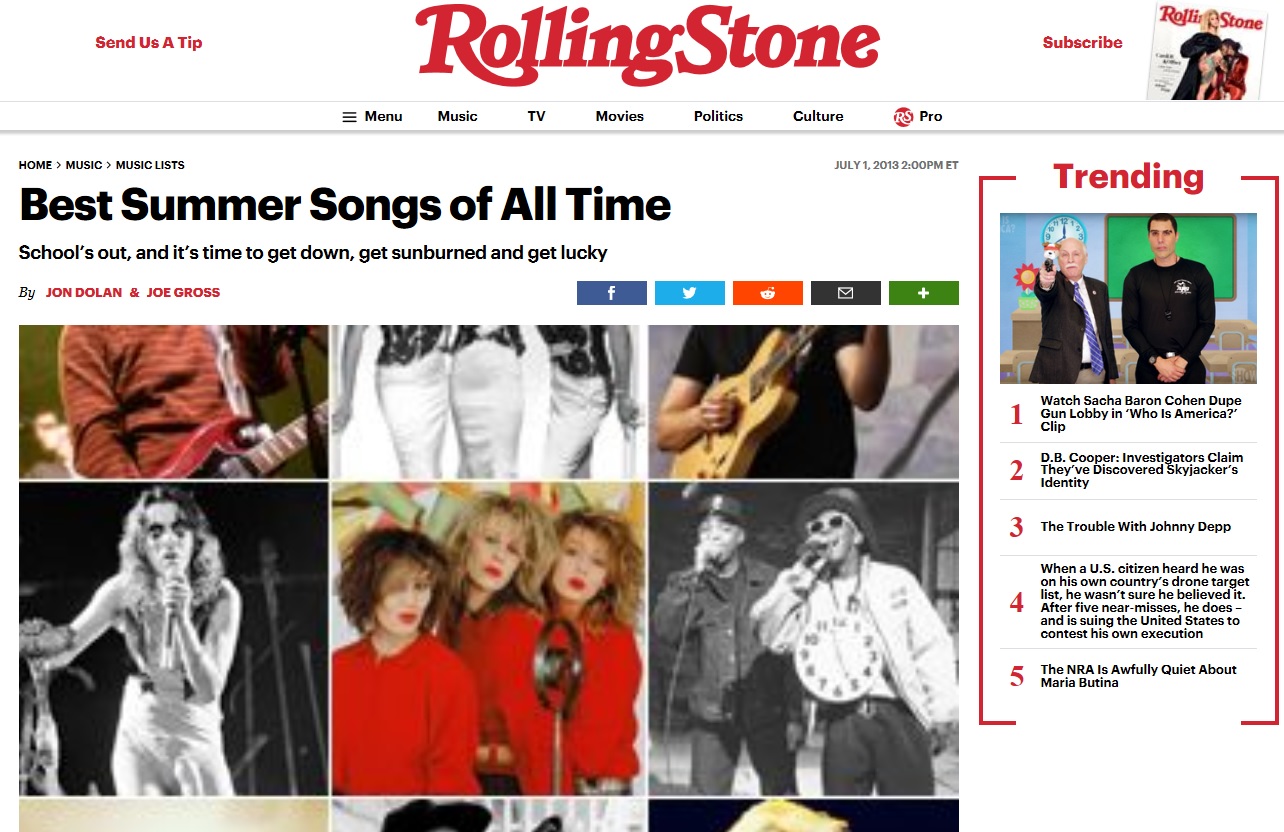Open the hamburger Menu
This screenshot has height=832, width=1284.
point(372,116)
